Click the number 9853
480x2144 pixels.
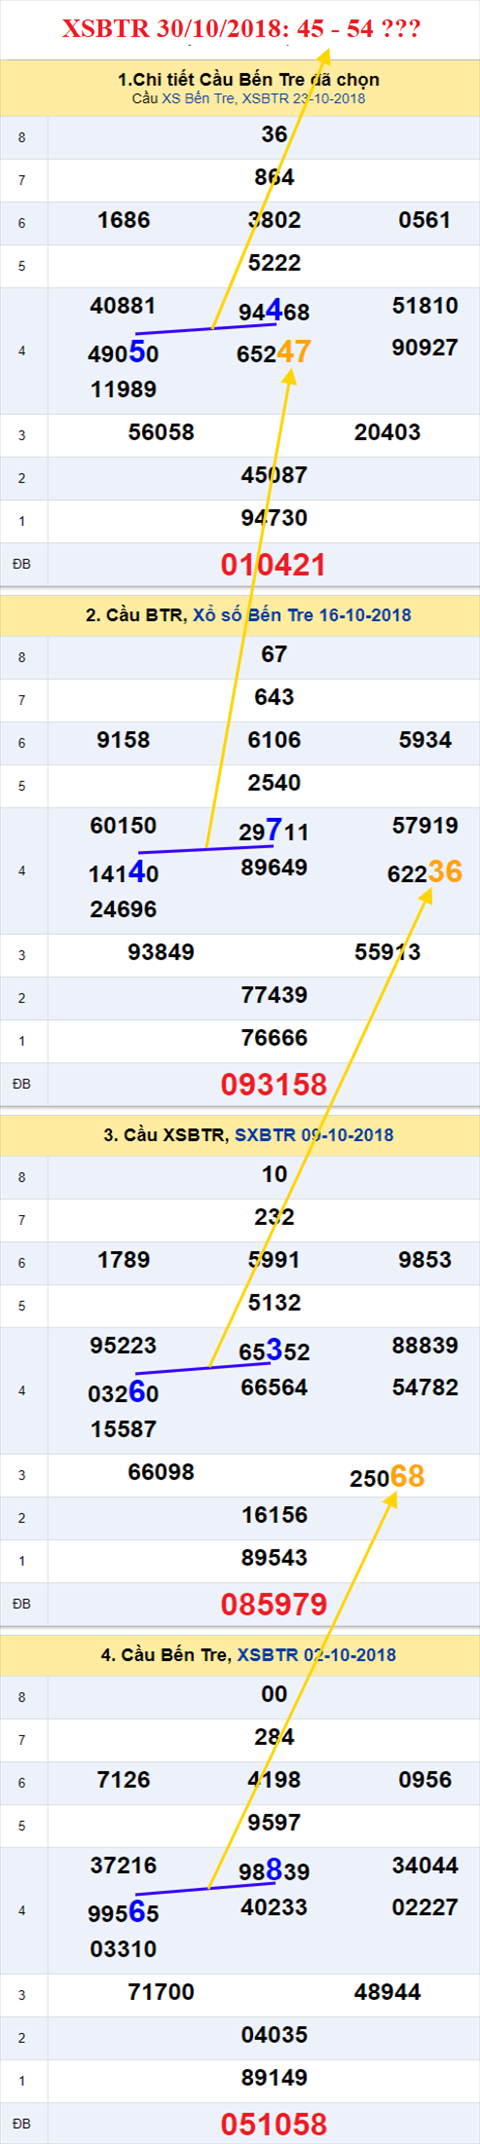coord(425,1260)
